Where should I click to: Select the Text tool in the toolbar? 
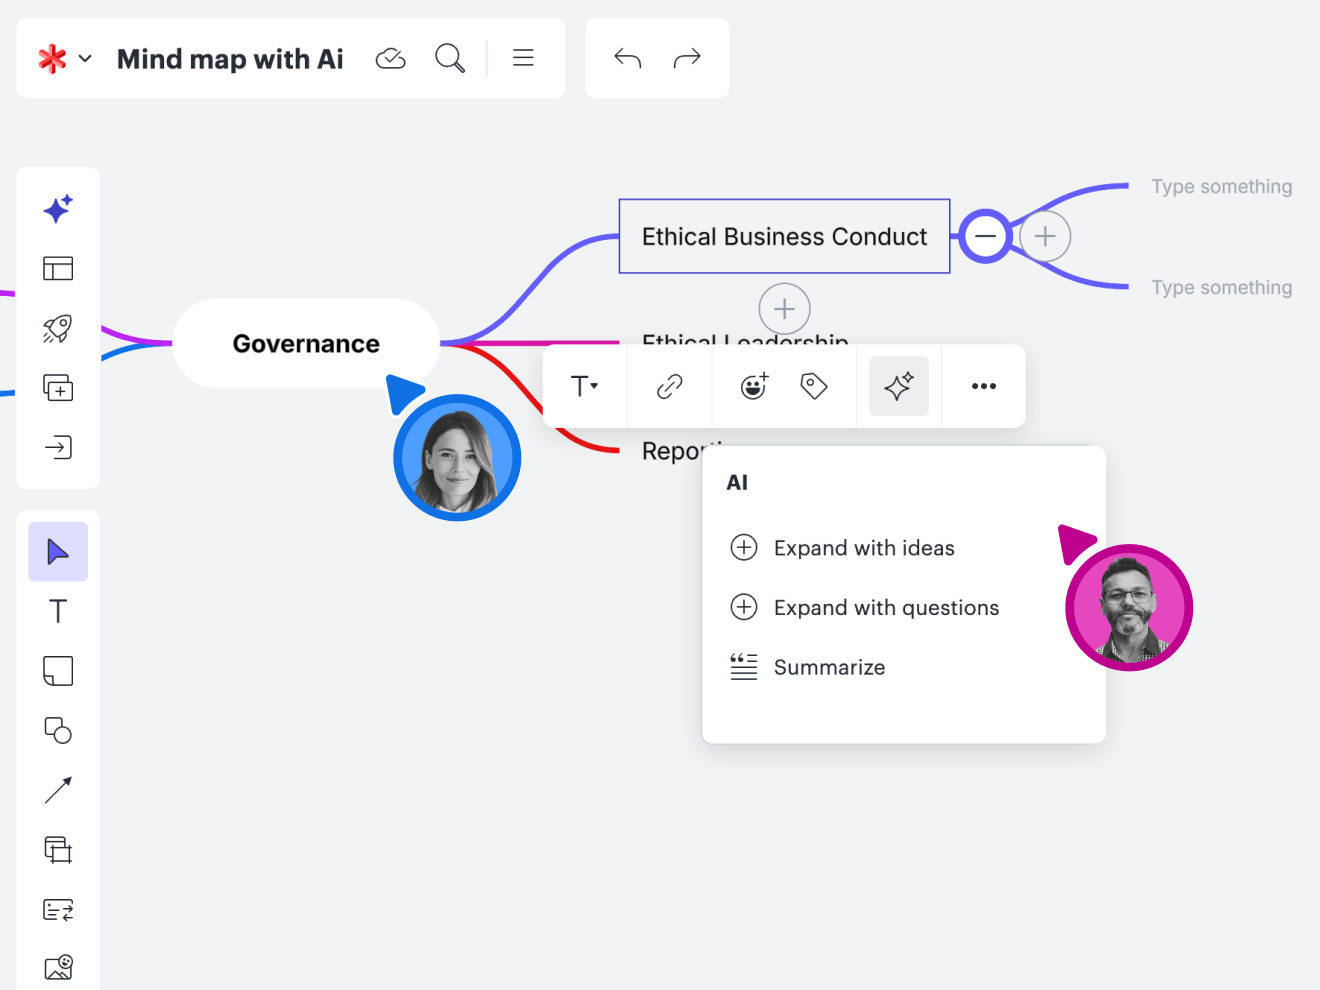(x=58, y=611)
